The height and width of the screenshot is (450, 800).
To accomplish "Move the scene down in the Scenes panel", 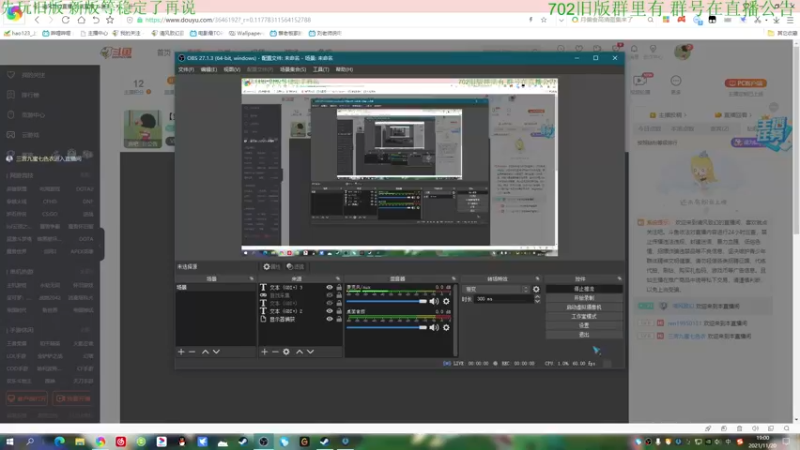I will pos(216,352).
